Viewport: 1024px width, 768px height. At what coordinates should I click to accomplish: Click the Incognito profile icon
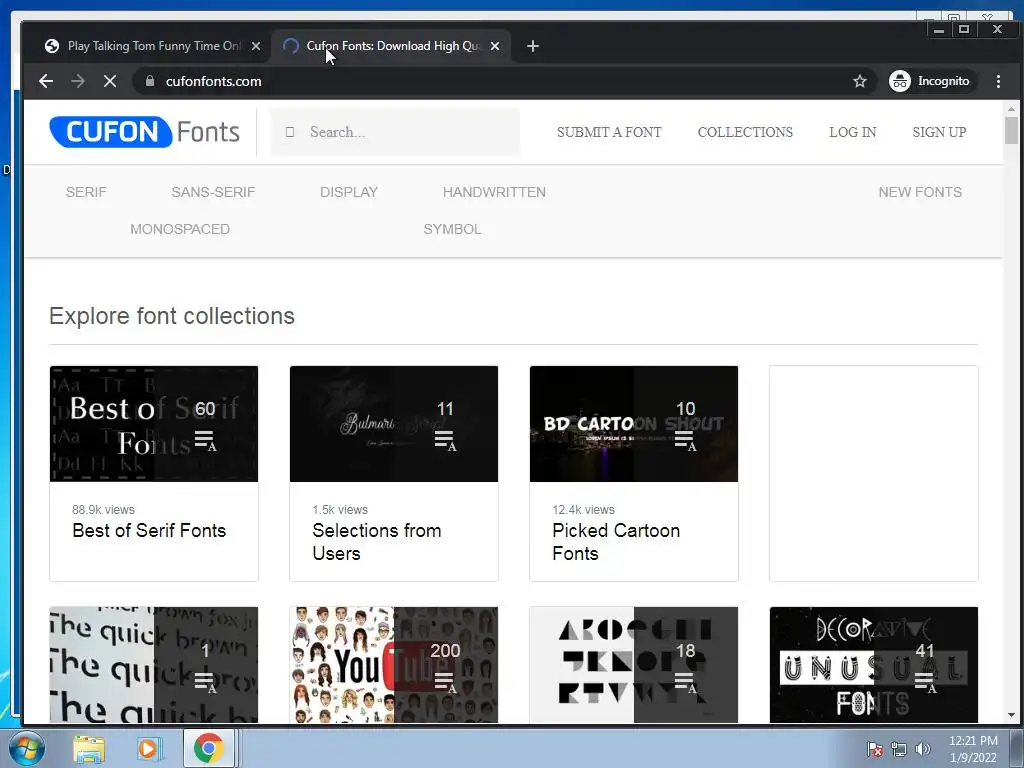coord(899,81)
